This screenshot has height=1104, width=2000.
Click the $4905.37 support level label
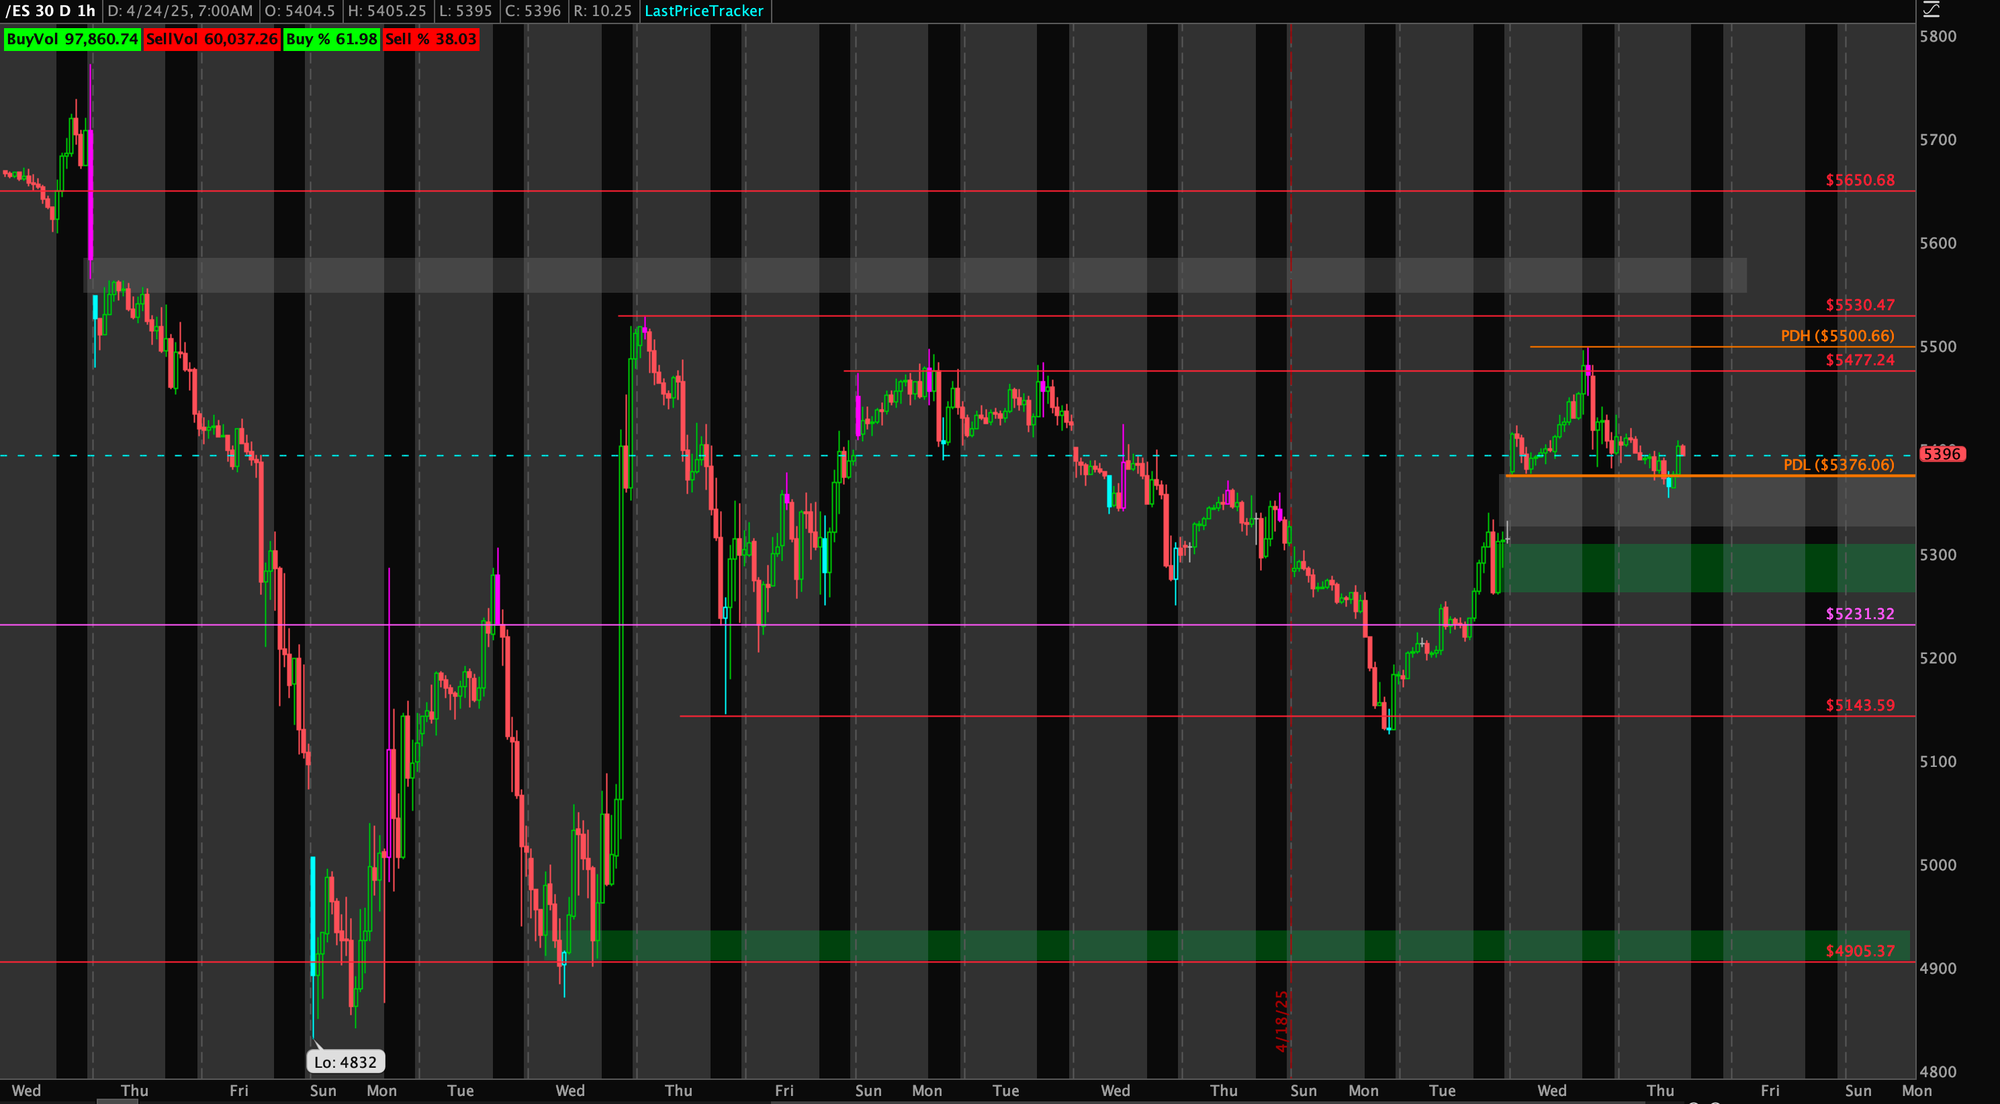1859,951
